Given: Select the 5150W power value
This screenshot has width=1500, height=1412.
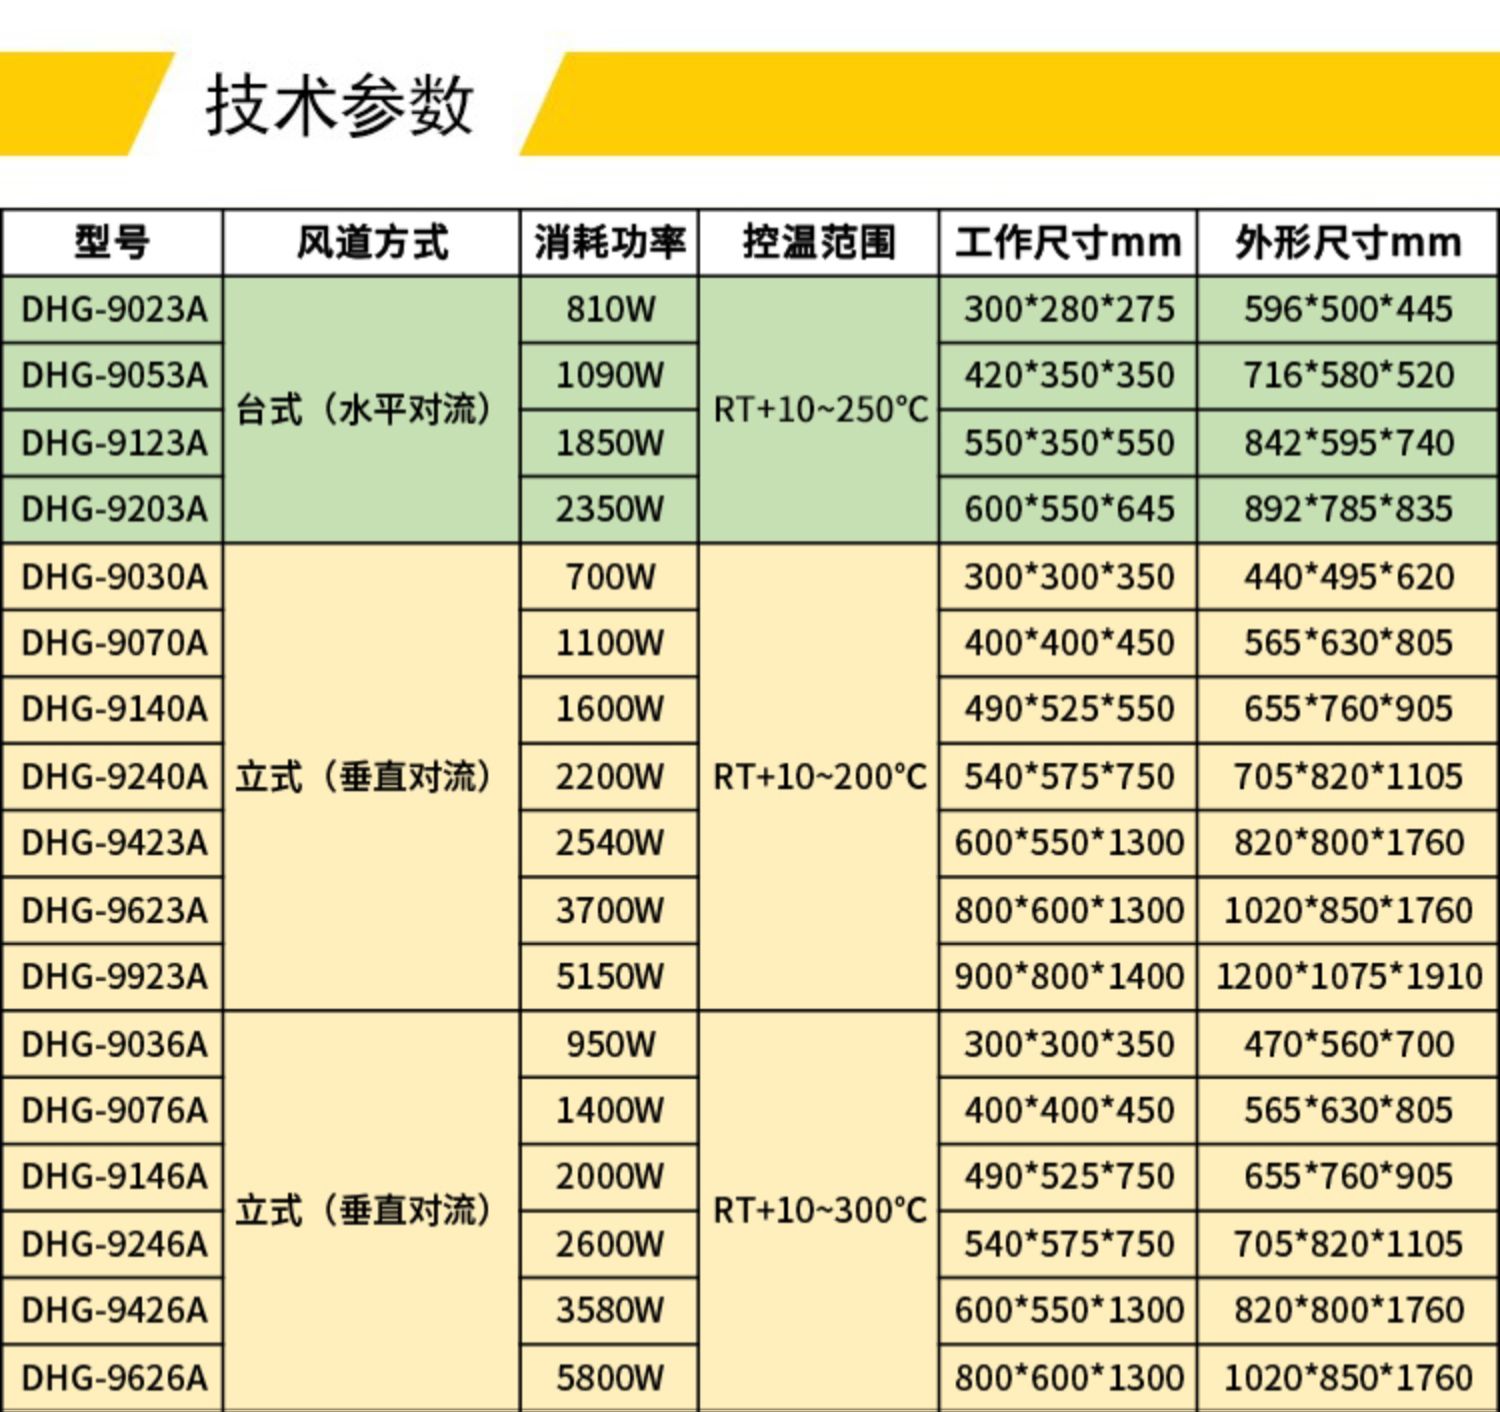Looking at the screenshot, I should [610, 976].
